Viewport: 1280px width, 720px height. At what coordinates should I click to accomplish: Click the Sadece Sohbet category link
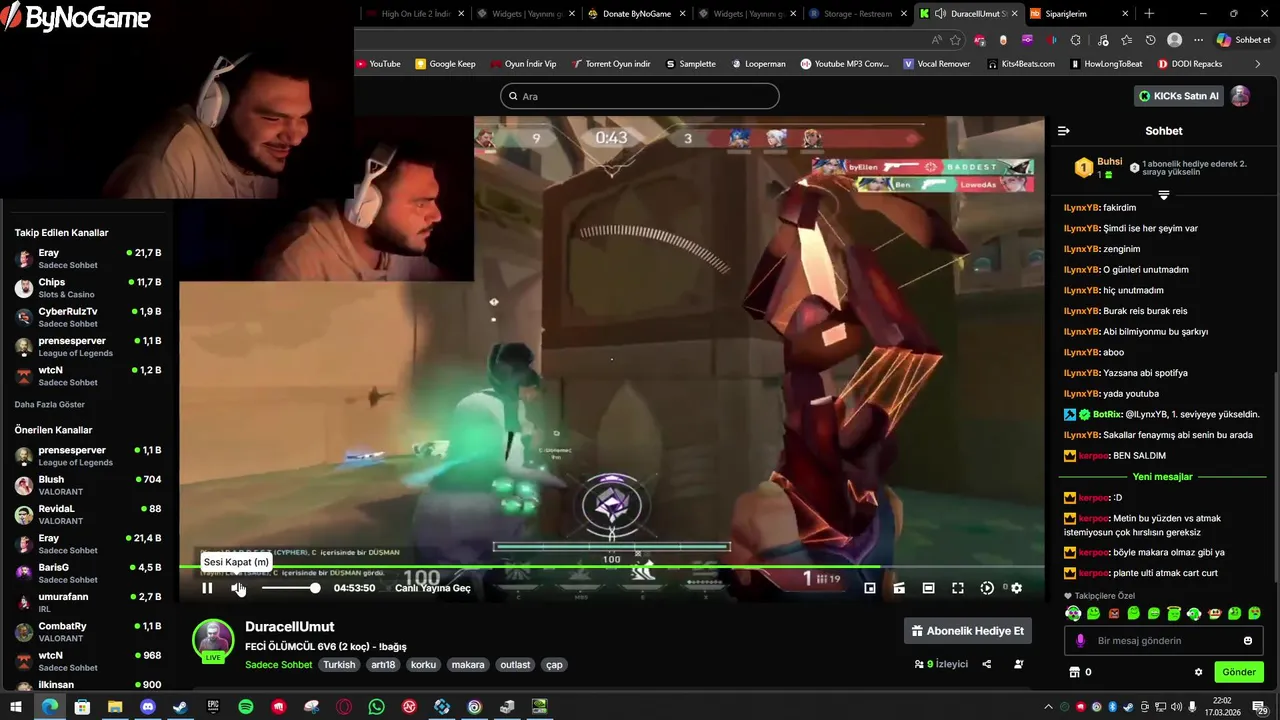(x=279, y=665)
